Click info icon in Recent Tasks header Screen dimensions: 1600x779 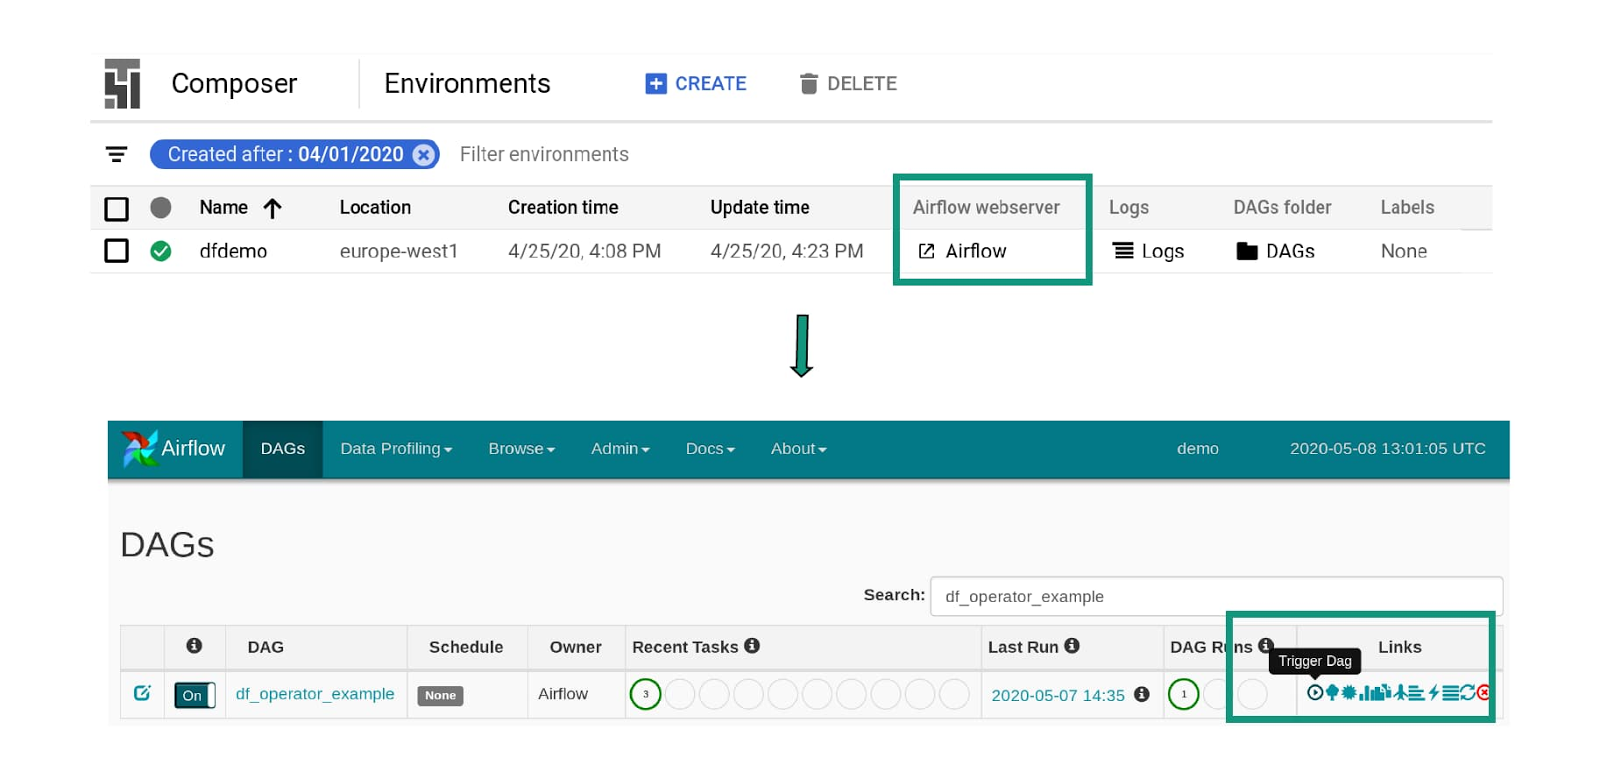point(752,646)
